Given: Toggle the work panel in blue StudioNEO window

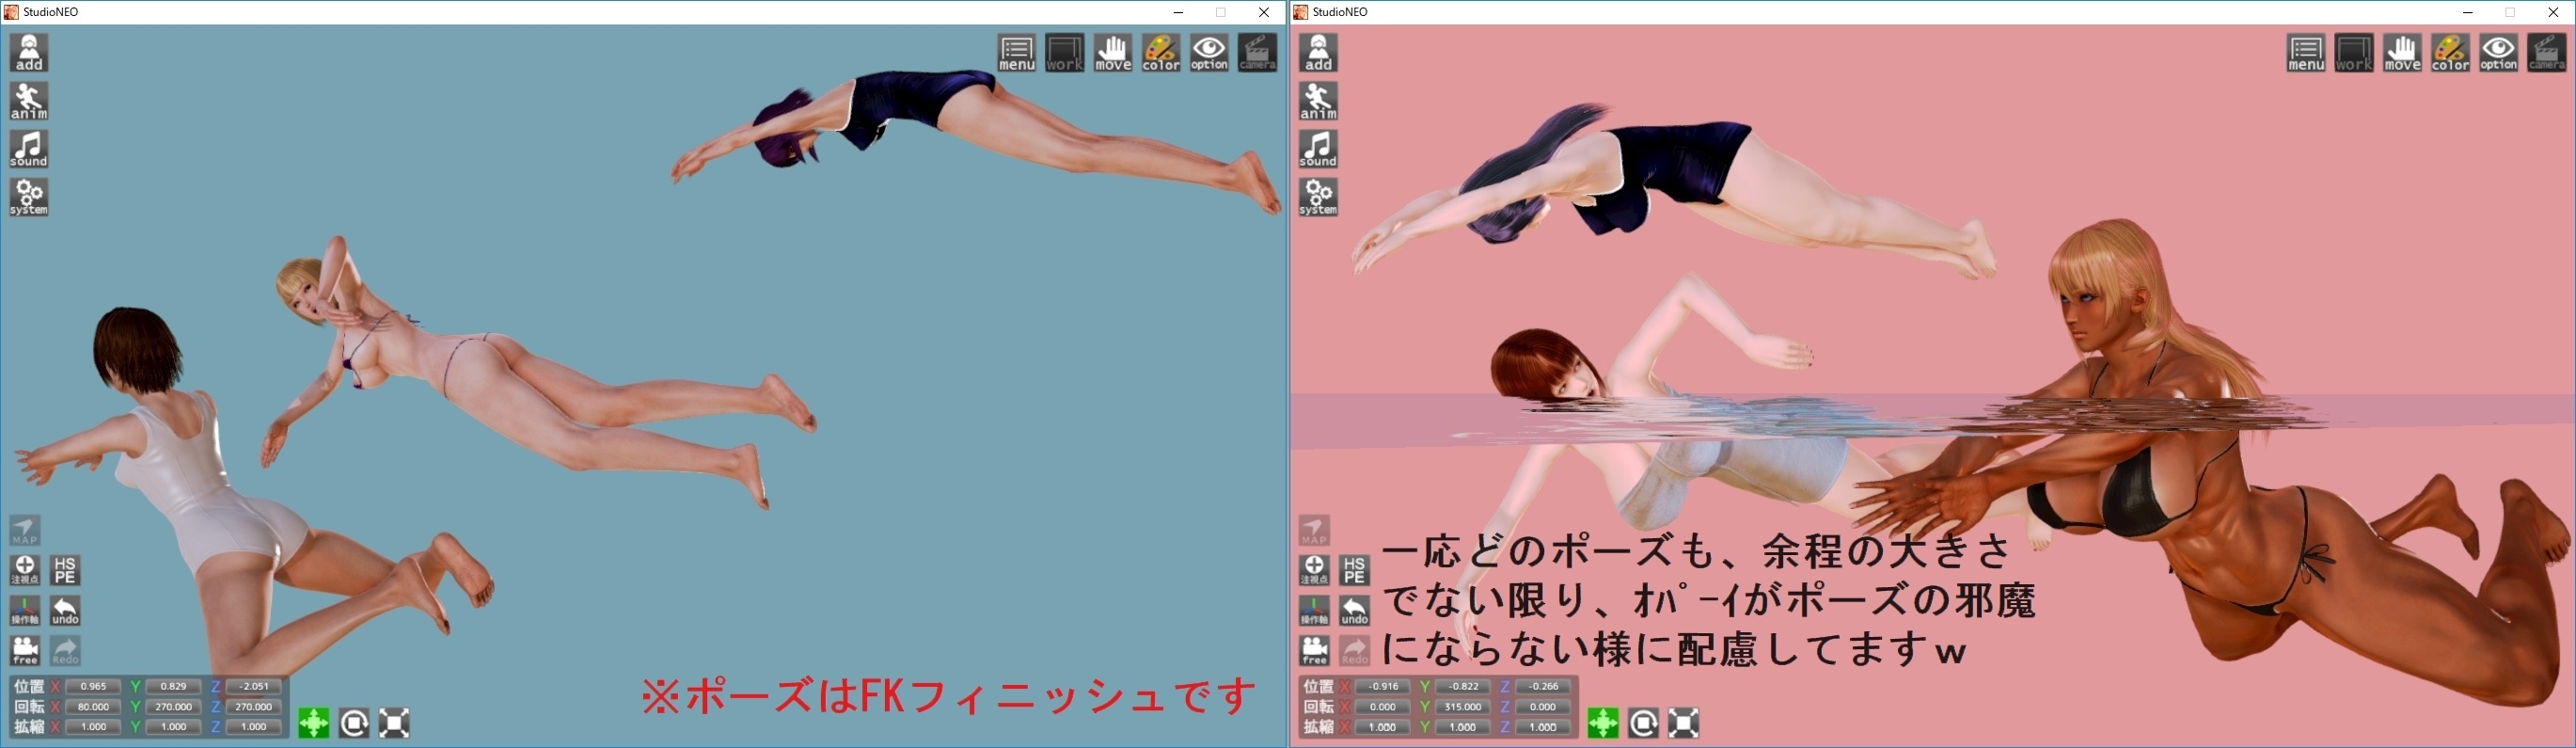Looking at the screenshot, I should coord(1065,53).
